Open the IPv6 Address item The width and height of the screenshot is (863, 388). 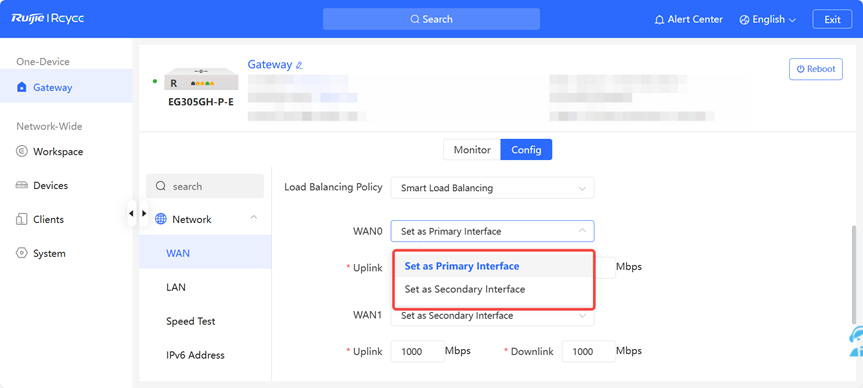click(x=205, y=355)
